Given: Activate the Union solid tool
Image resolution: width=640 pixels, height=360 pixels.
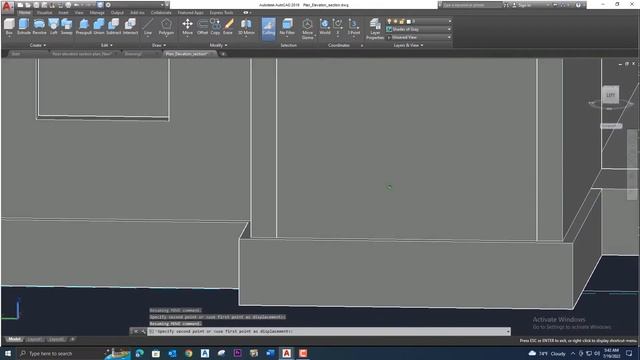Looking at the screenshot, I should click(x=99, y=27).
